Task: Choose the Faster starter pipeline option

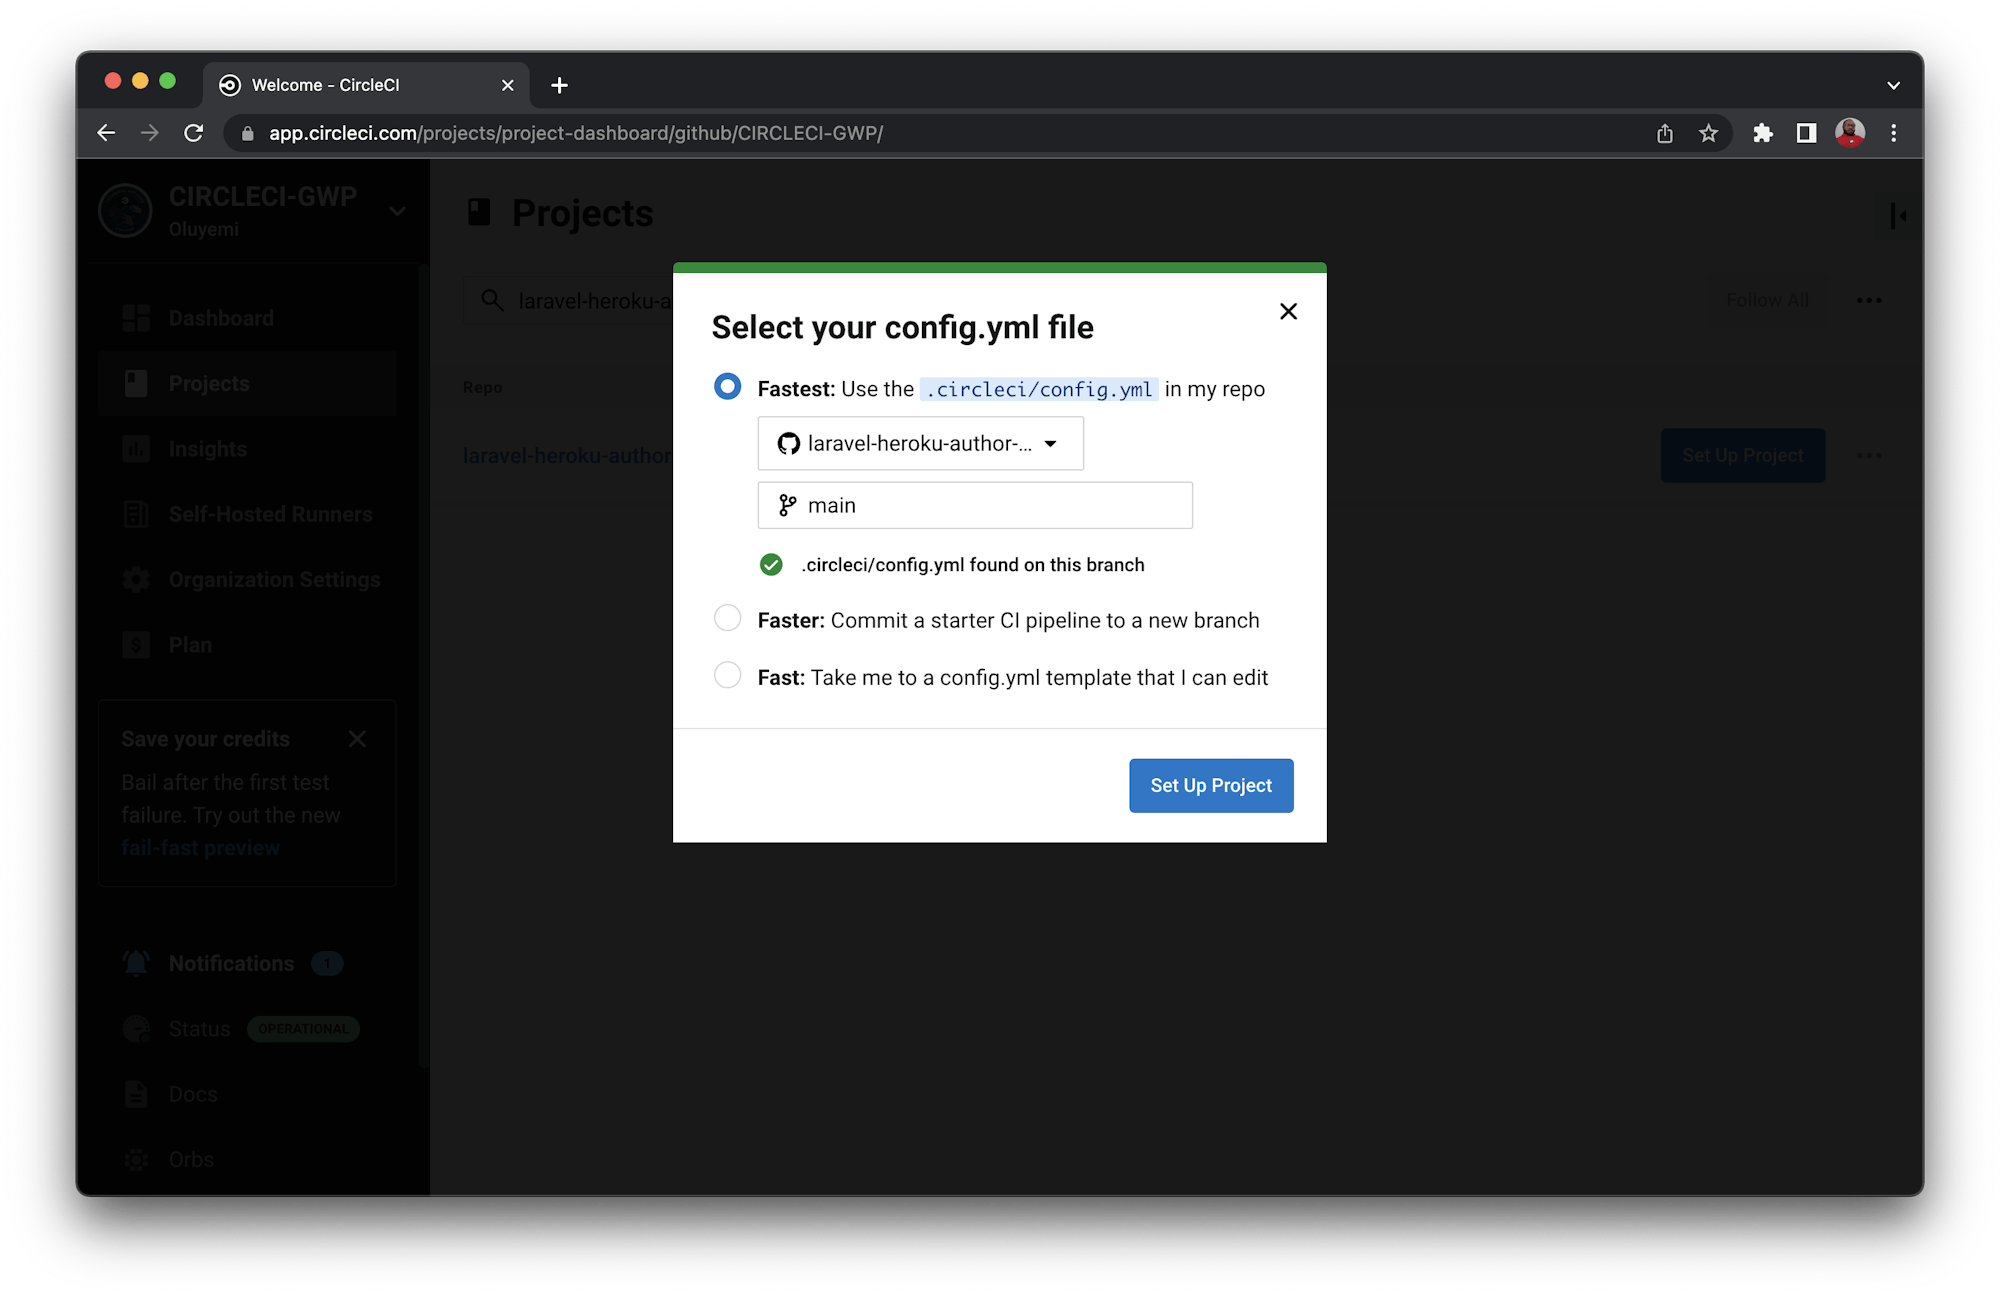Action: [x=727, y=618]
